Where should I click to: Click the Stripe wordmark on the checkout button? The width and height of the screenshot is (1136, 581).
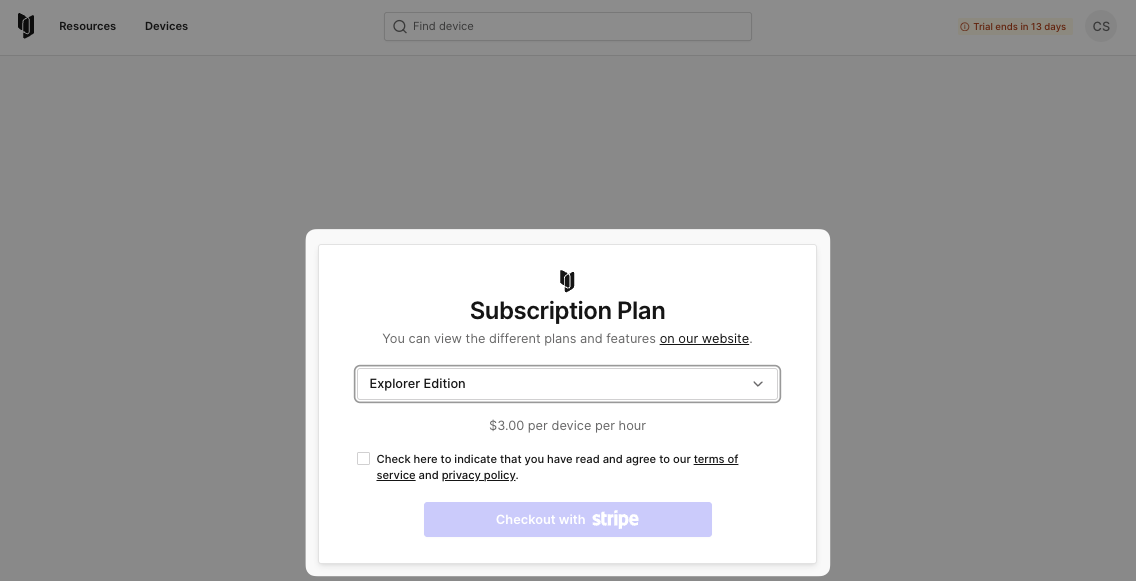tap(615, 519)
